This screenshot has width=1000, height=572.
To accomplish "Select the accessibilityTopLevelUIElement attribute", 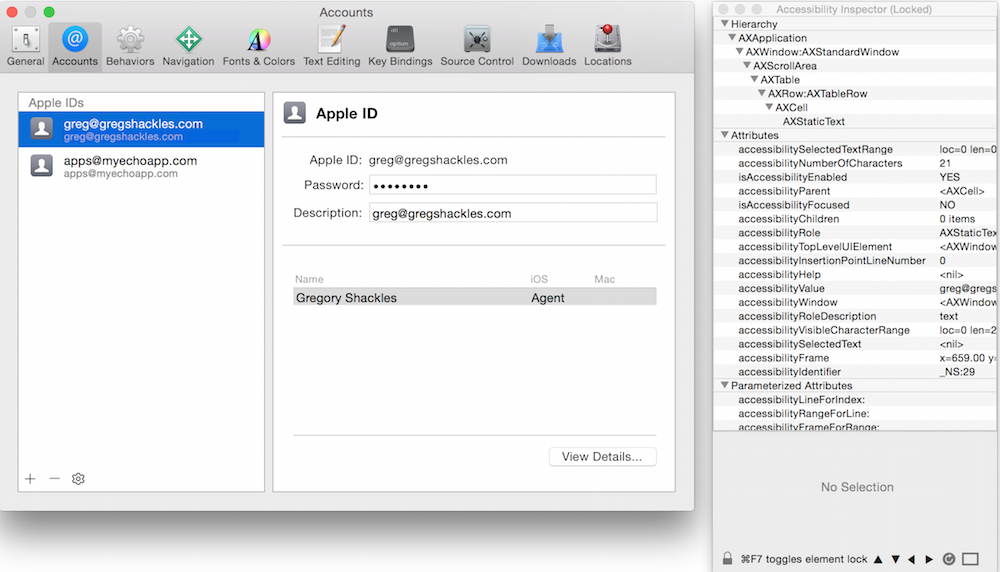I will click(x=855, y=247).
